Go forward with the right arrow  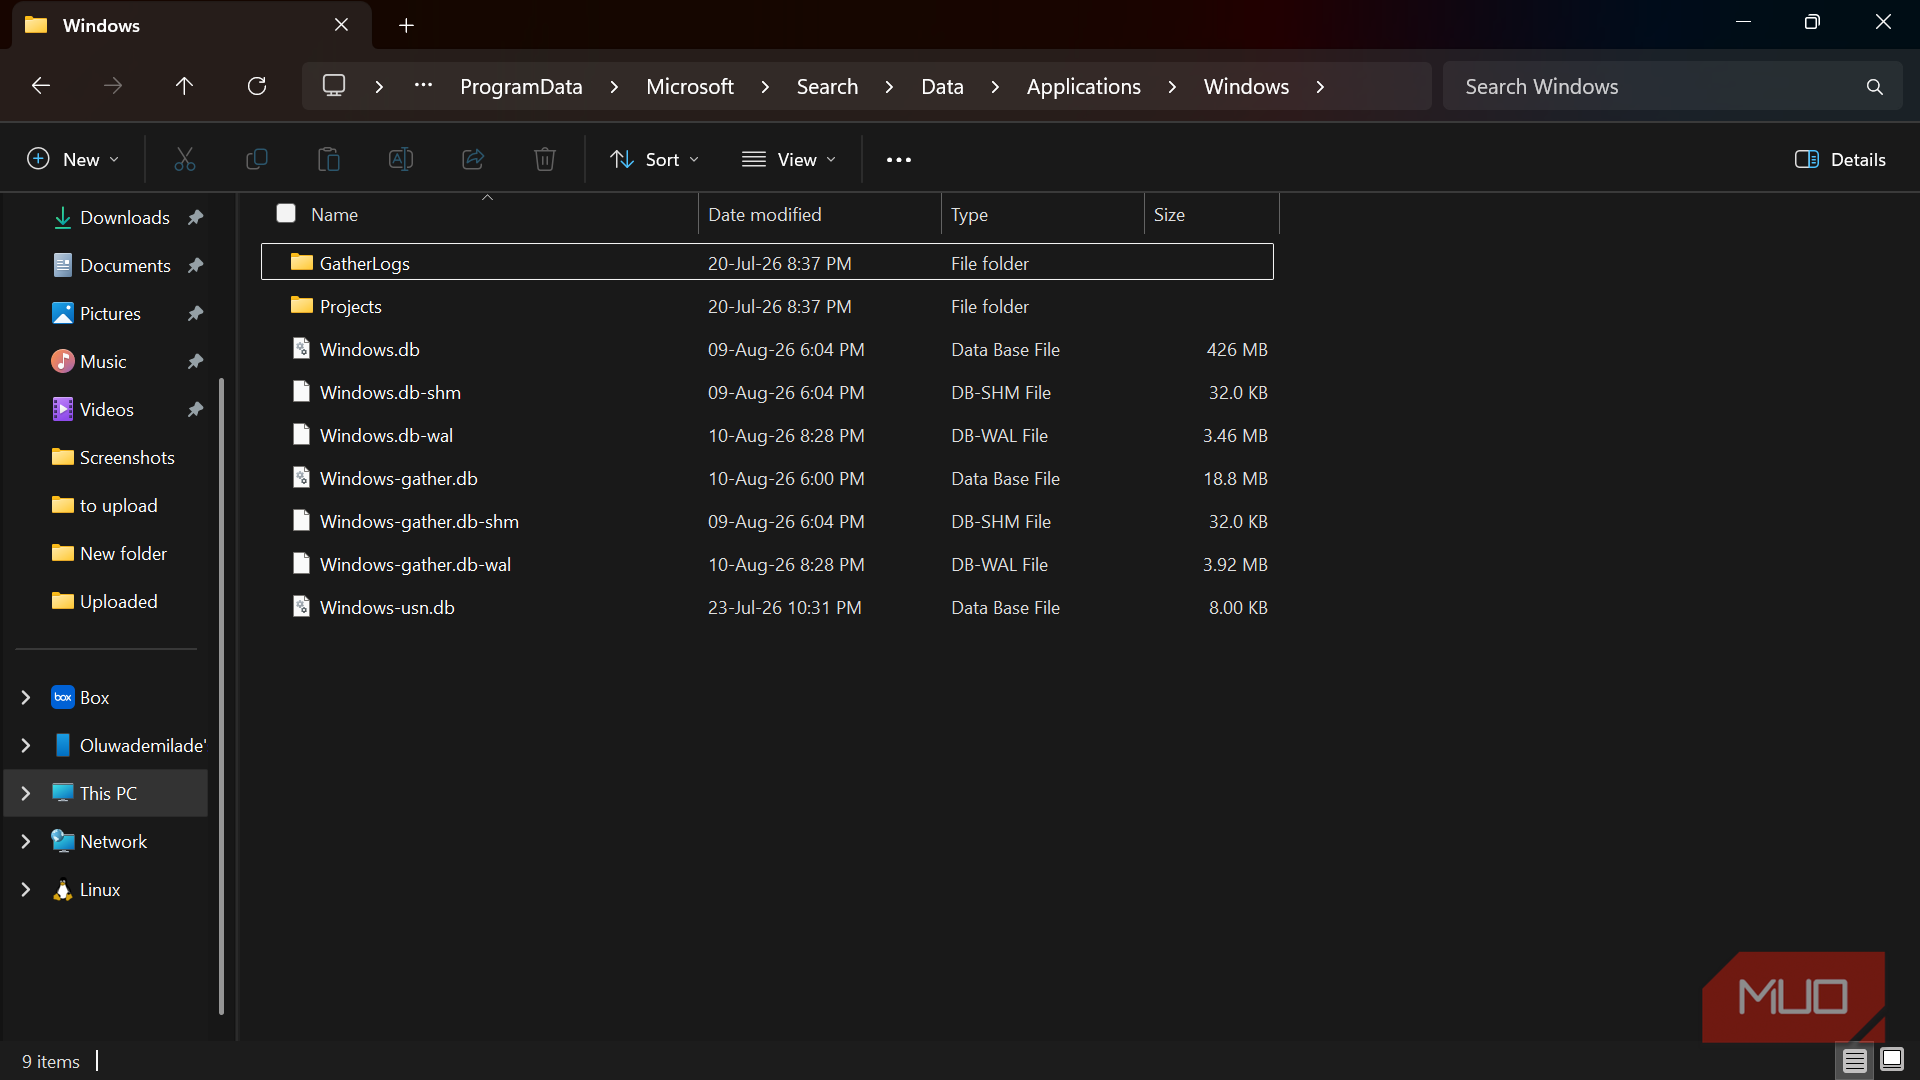tap(113, 86)
